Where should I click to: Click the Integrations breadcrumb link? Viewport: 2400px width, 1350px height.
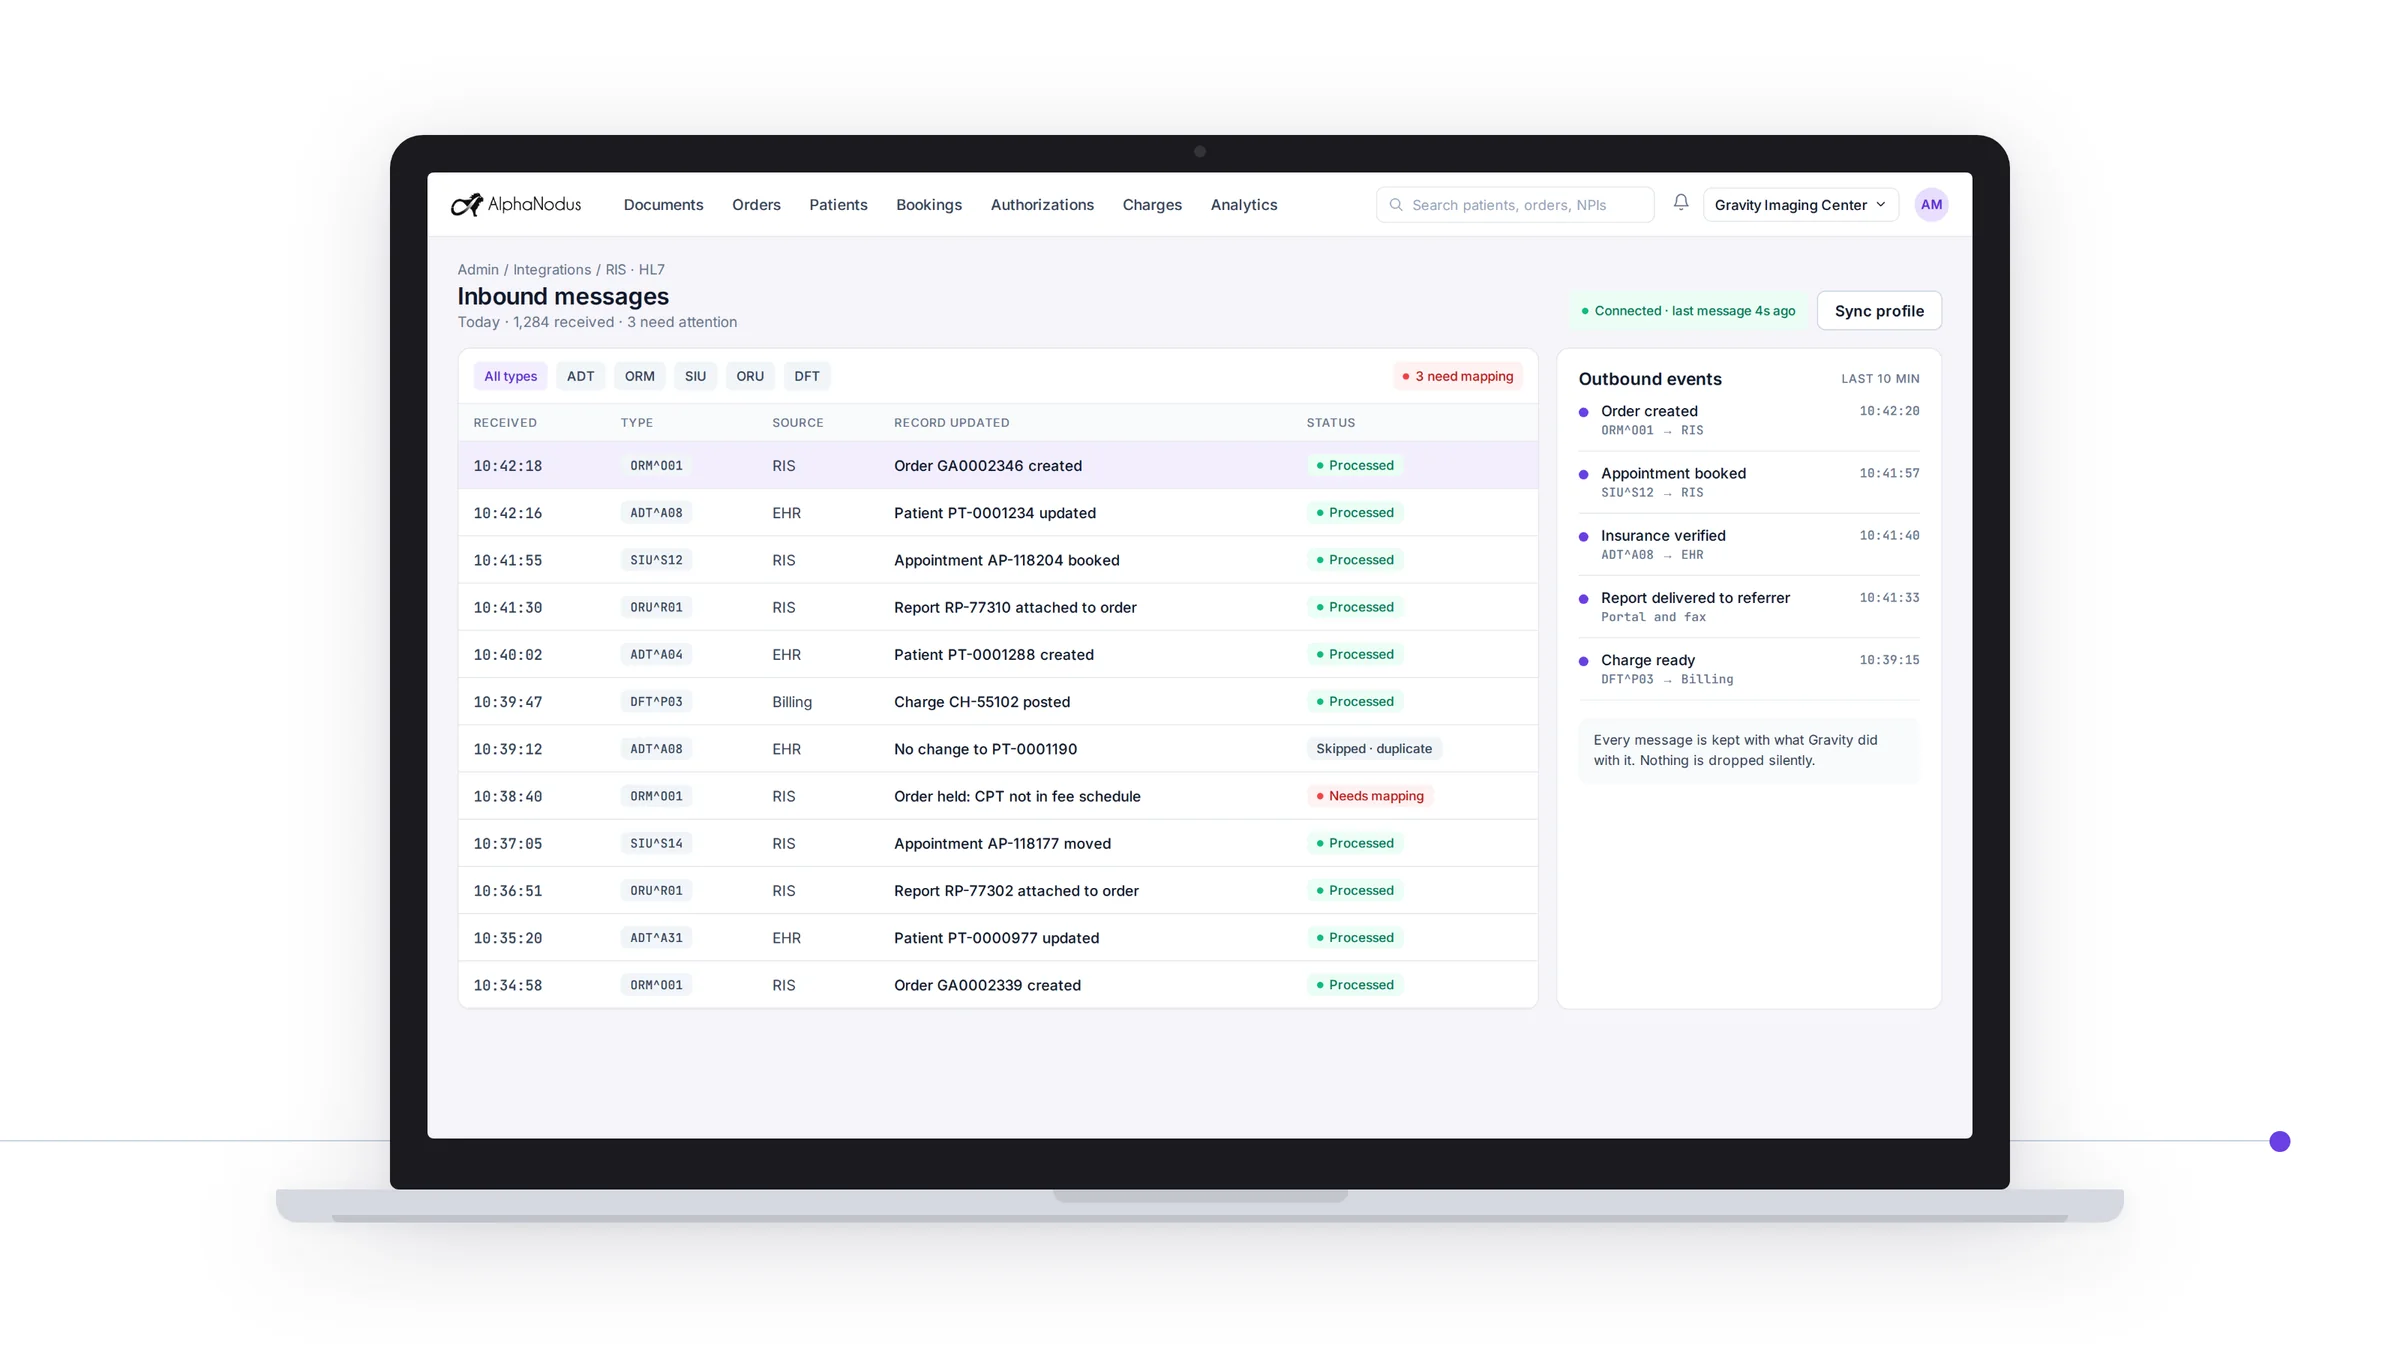click(x=552, y=270)
